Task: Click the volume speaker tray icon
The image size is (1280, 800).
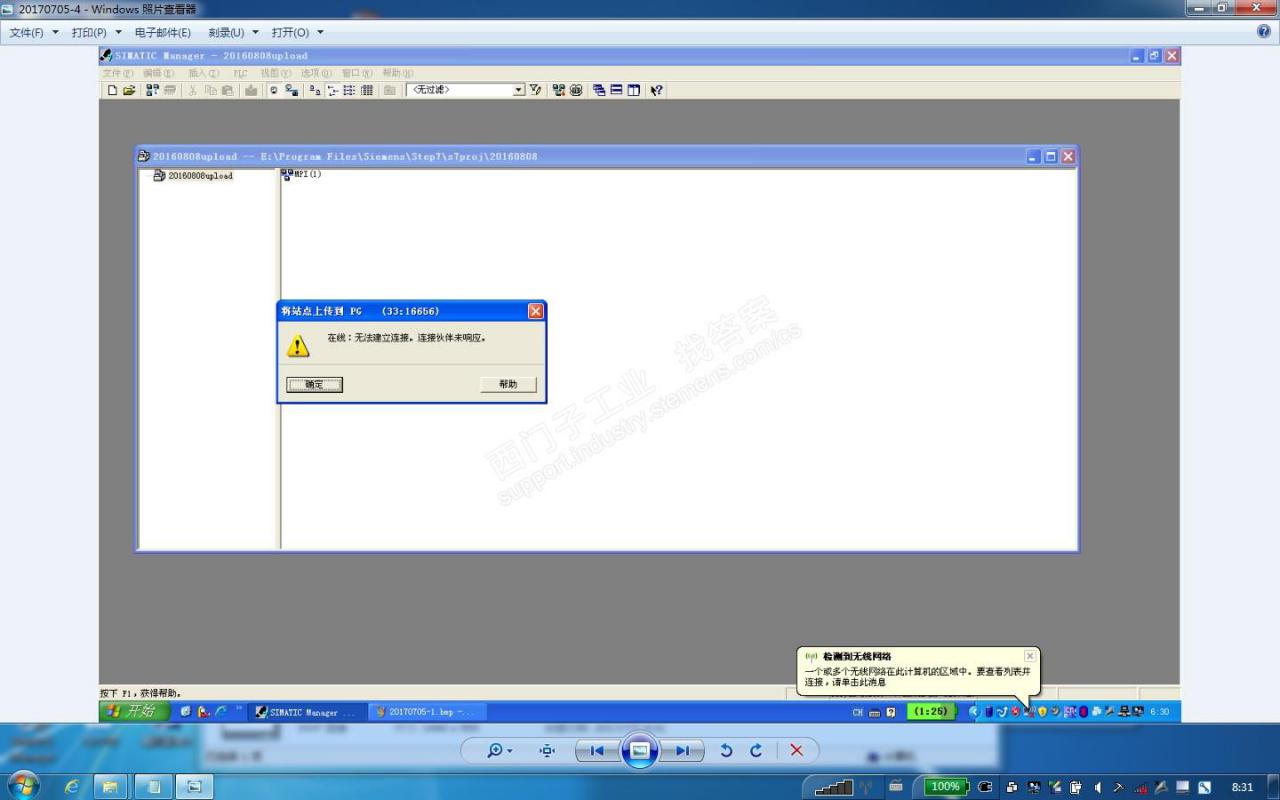Action: point(1098,787)
